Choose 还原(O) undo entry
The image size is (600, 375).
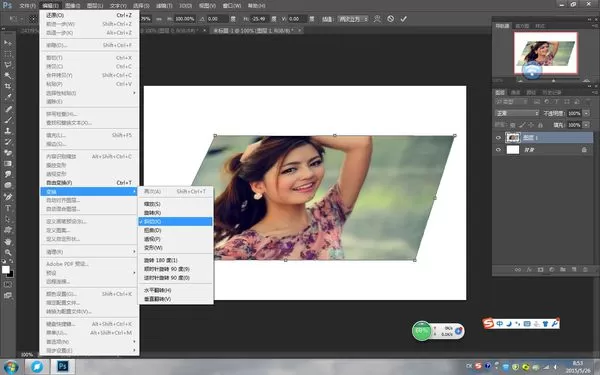click(89, 15)
